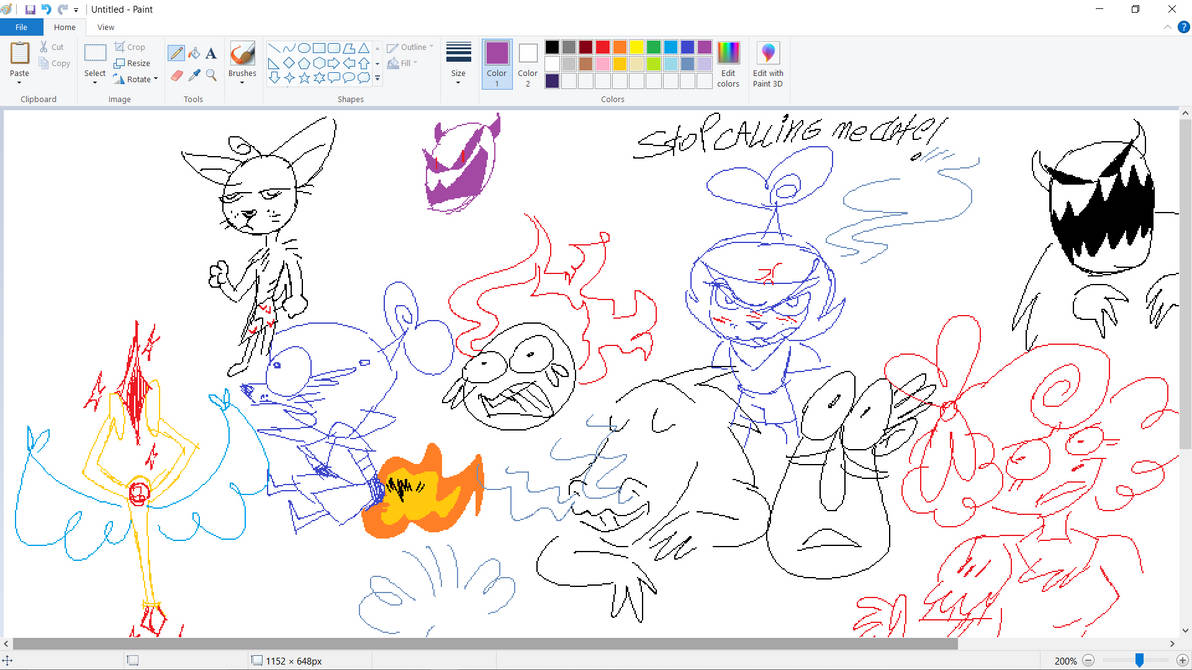Choose the Right arrow shape
The height and width of the screenshot is (670, 1192).
(334, 63)
